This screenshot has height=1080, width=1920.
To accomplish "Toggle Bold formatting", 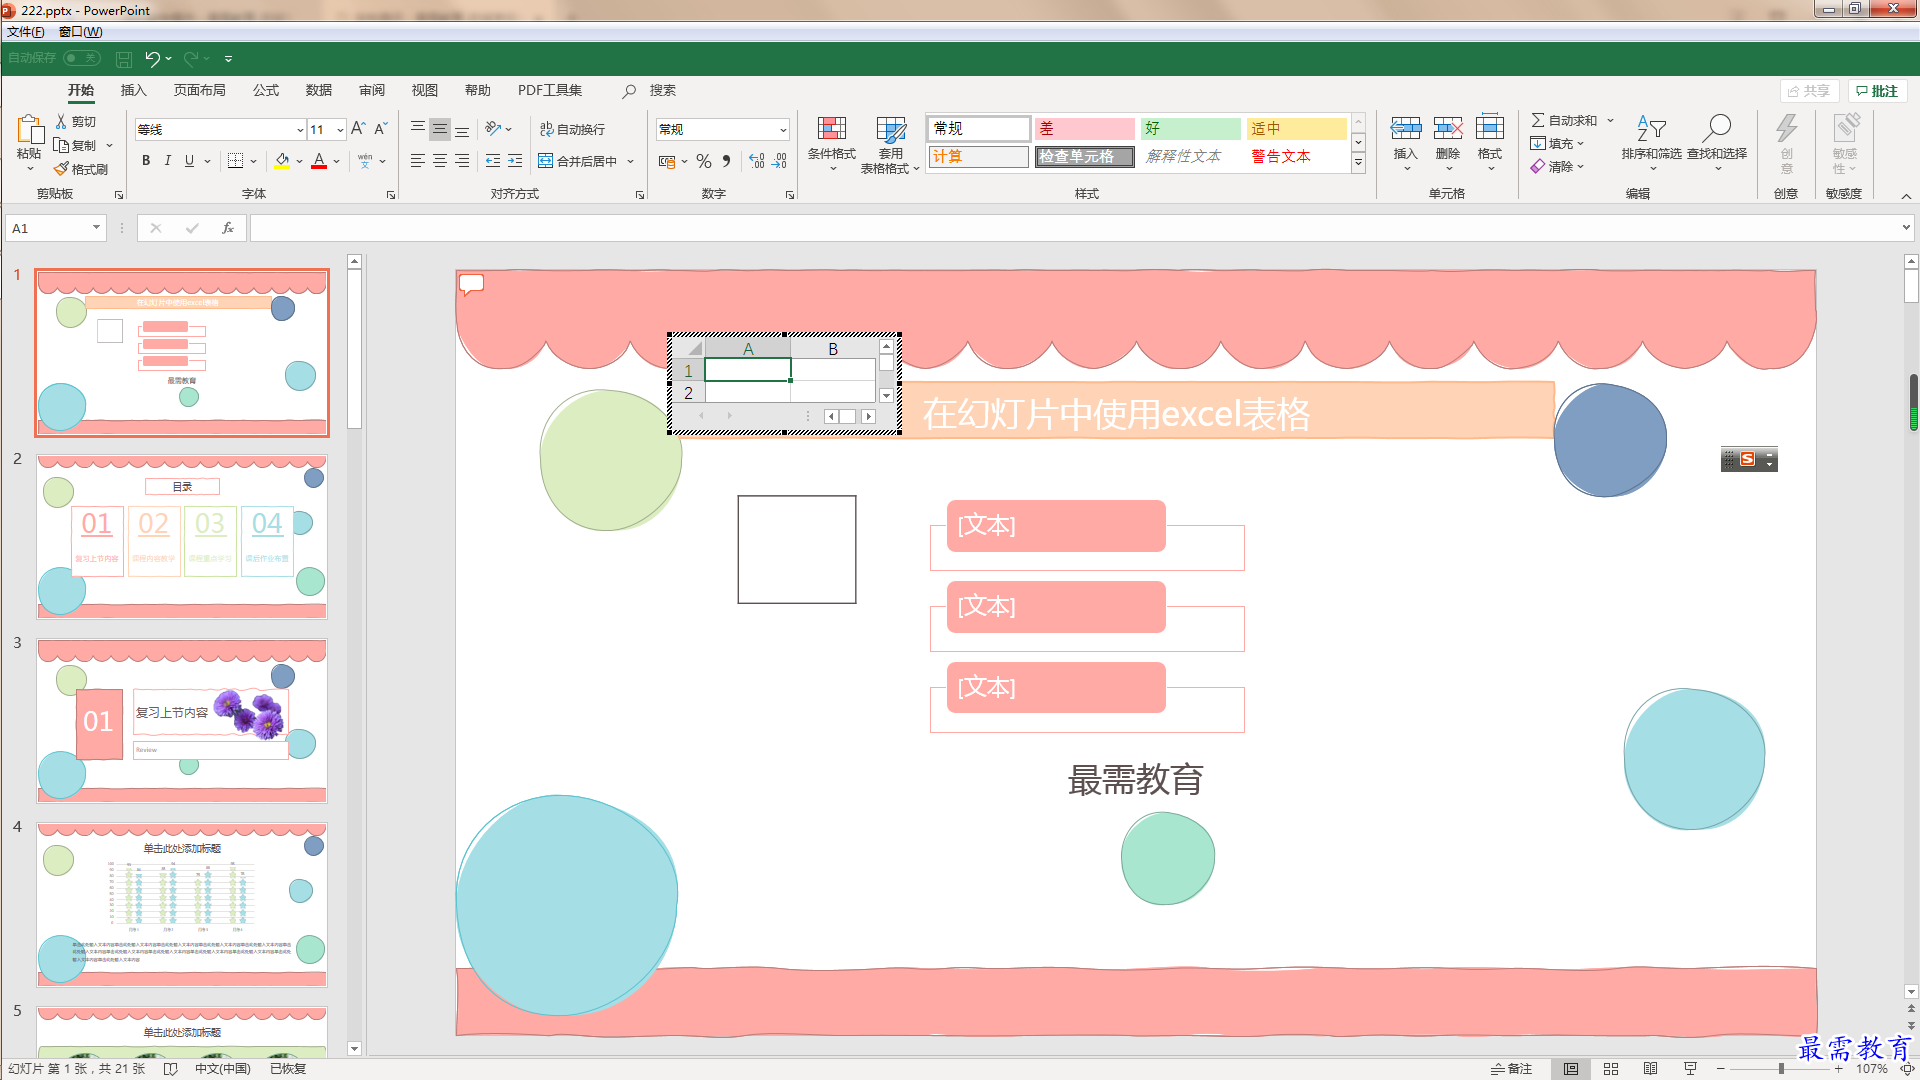I will [146, 161].
